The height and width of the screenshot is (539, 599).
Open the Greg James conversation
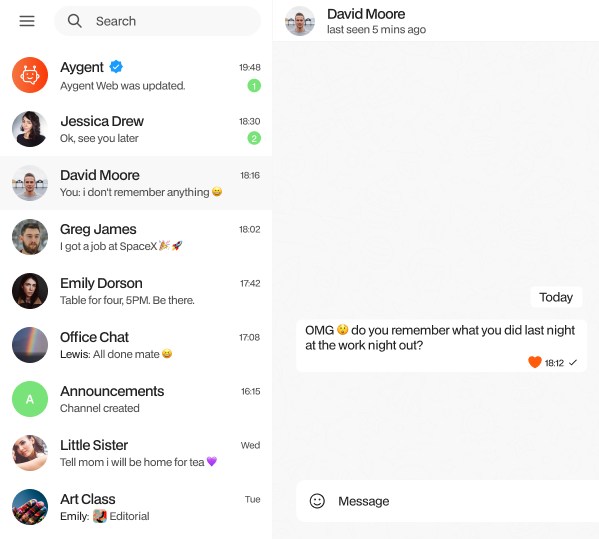click(136, 237)
